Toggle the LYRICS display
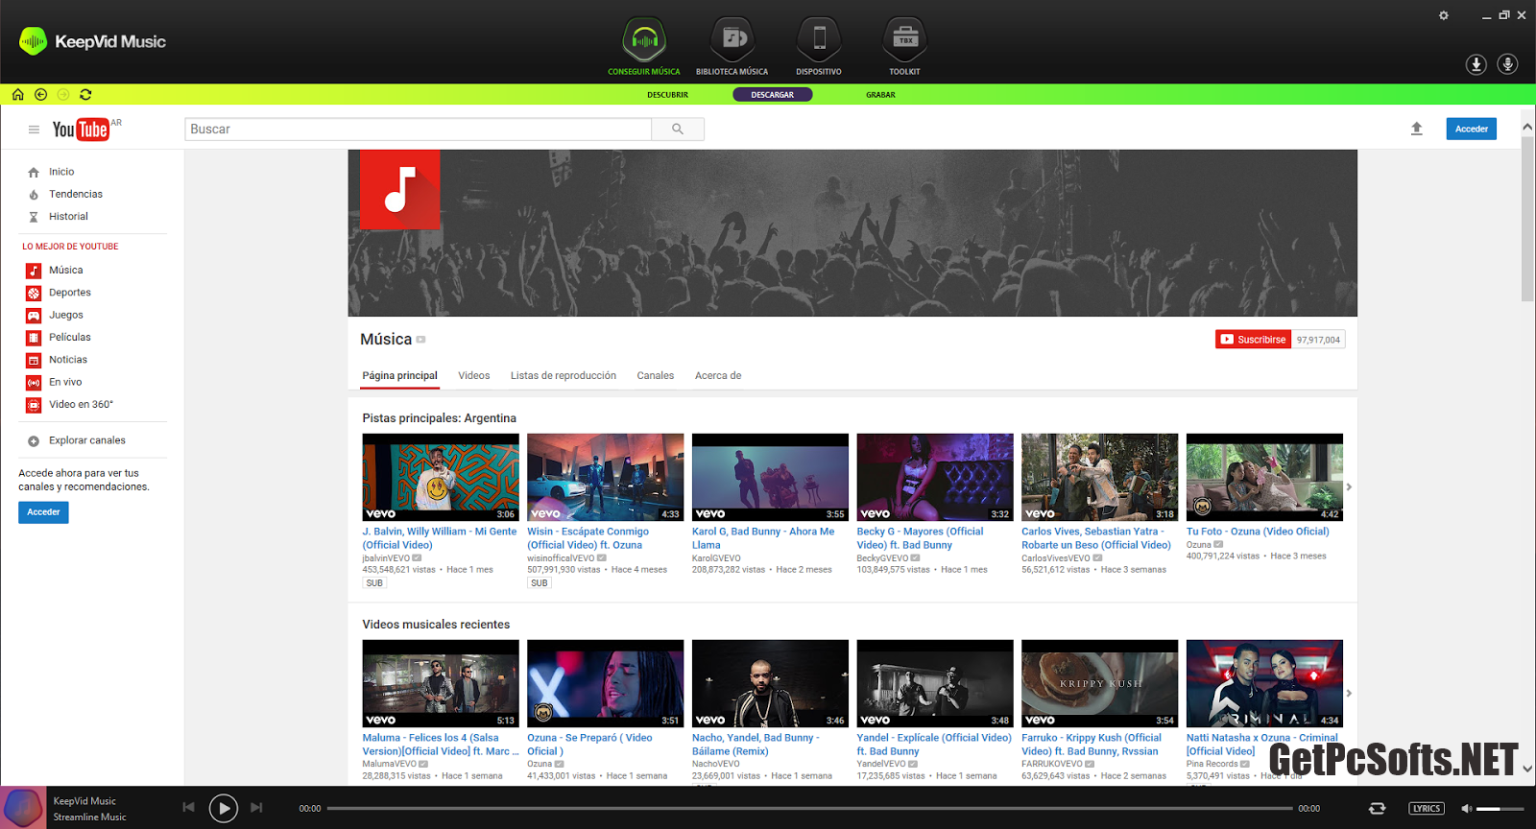Image resolution: width=1536 pixels, height=829 pixels. [x=1427, y=808]
